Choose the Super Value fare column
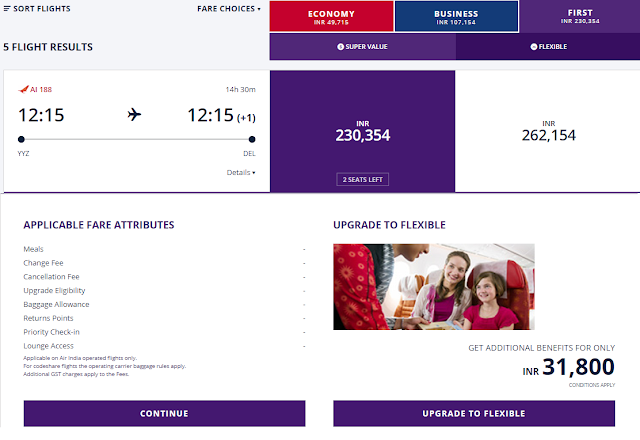 tap(362, 47)
